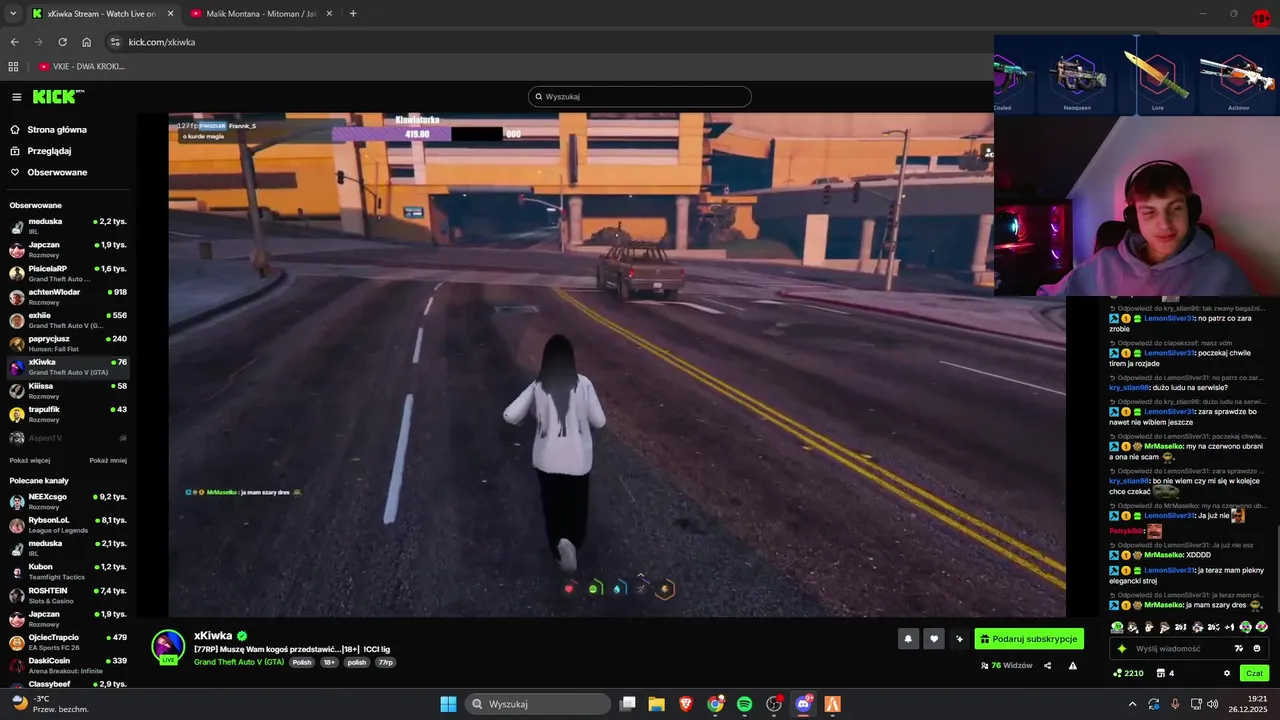Open followed channel PisicelaRP
The height and width of the screenshot is (720, 1280).
(x=68, y=273)
